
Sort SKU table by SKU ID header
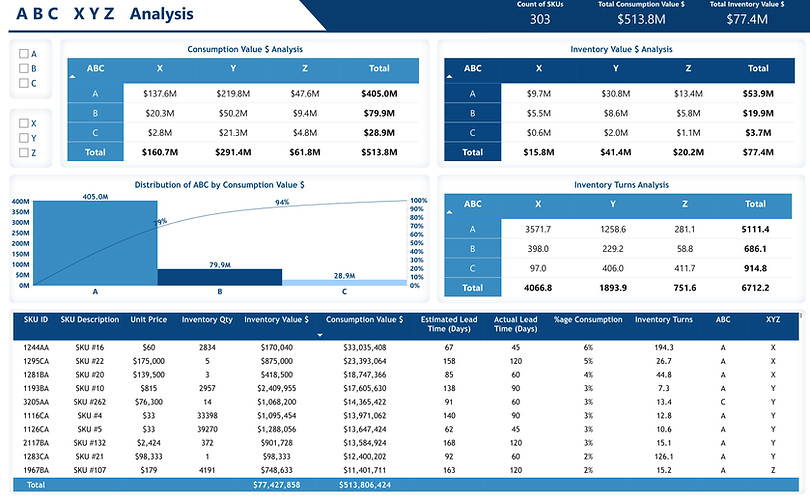36,319
